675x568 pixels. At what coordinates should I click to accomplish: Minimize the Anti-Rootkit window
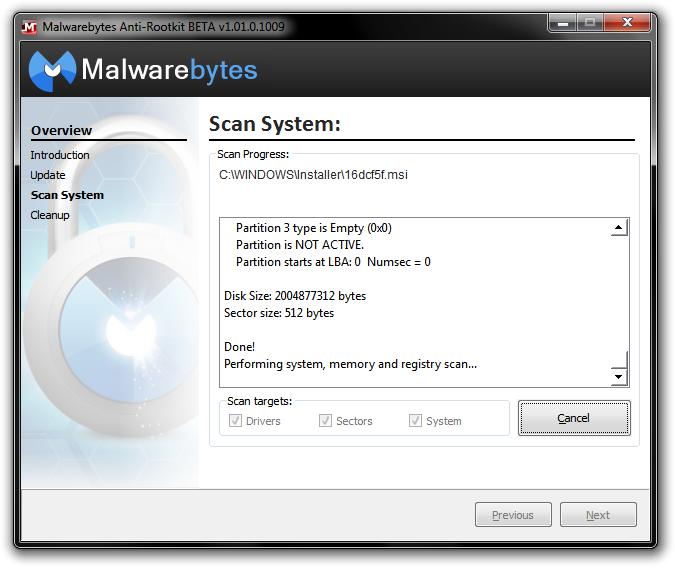tap(563, 23)
